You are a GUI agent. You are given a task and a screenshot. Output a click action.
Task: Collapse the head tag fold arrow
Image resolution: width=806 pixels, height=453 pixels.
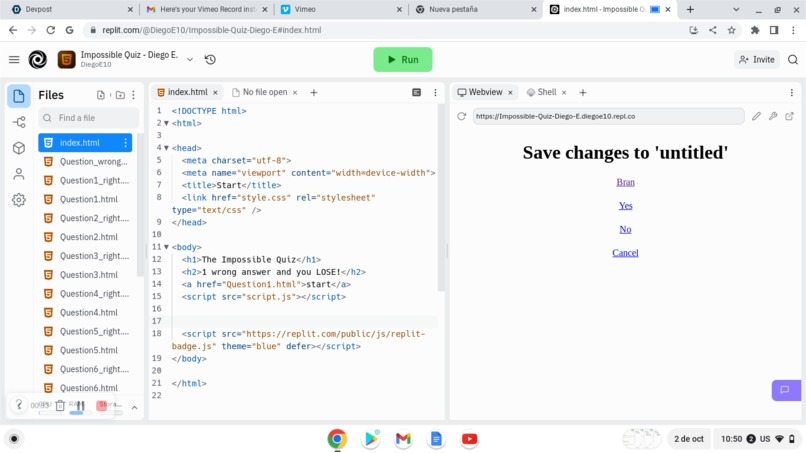[x=166, y=148]
